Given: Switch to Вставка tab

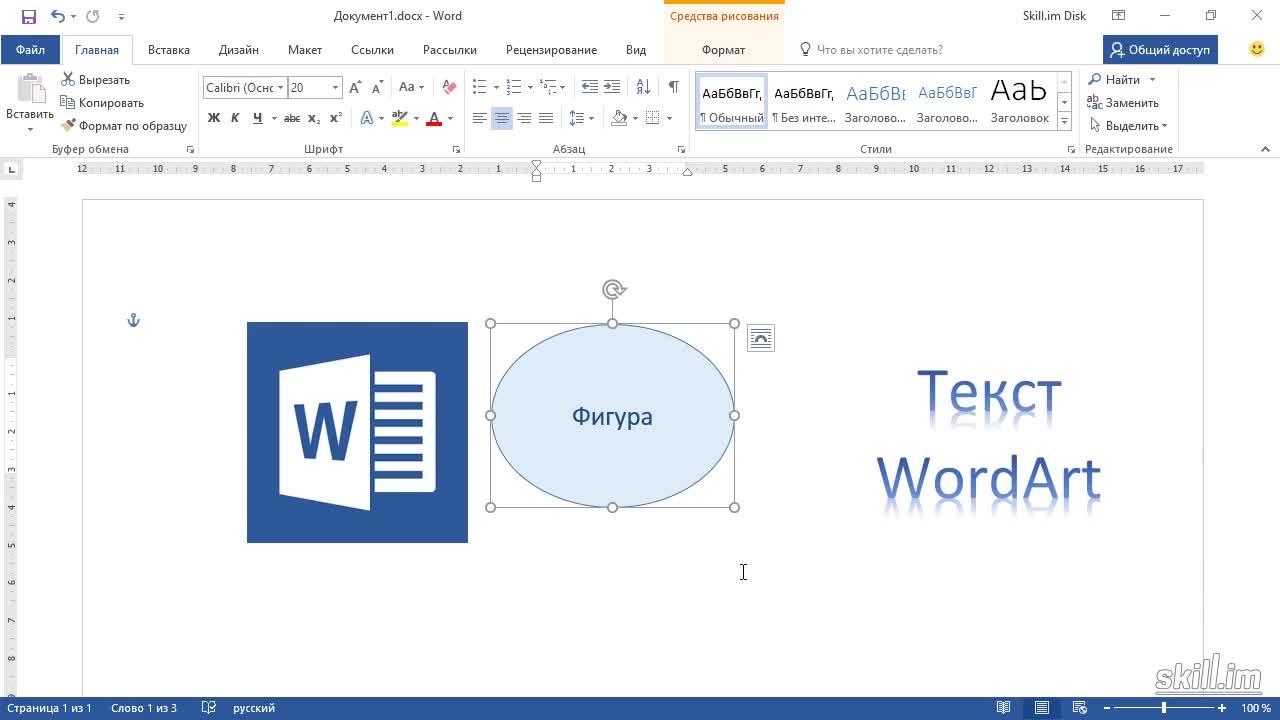Looking at the screenshot, I should (169, 50).
